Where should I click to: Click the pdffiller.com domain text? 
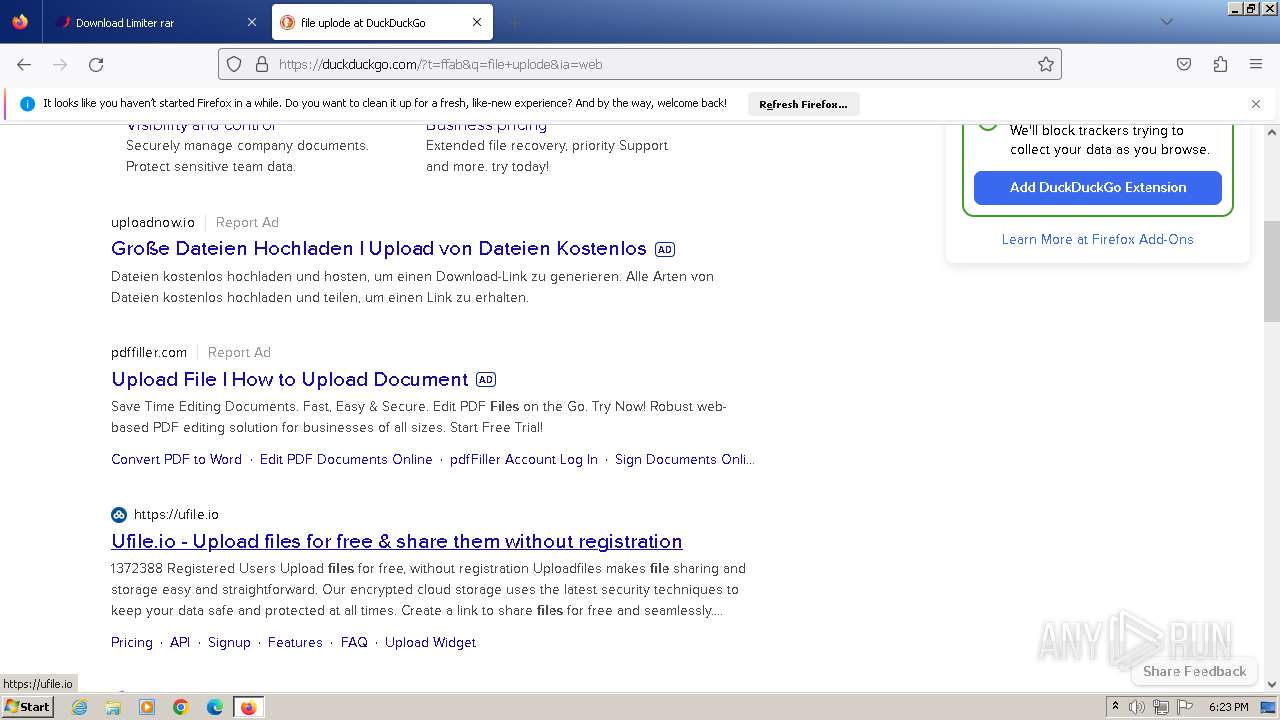(149, 352)
